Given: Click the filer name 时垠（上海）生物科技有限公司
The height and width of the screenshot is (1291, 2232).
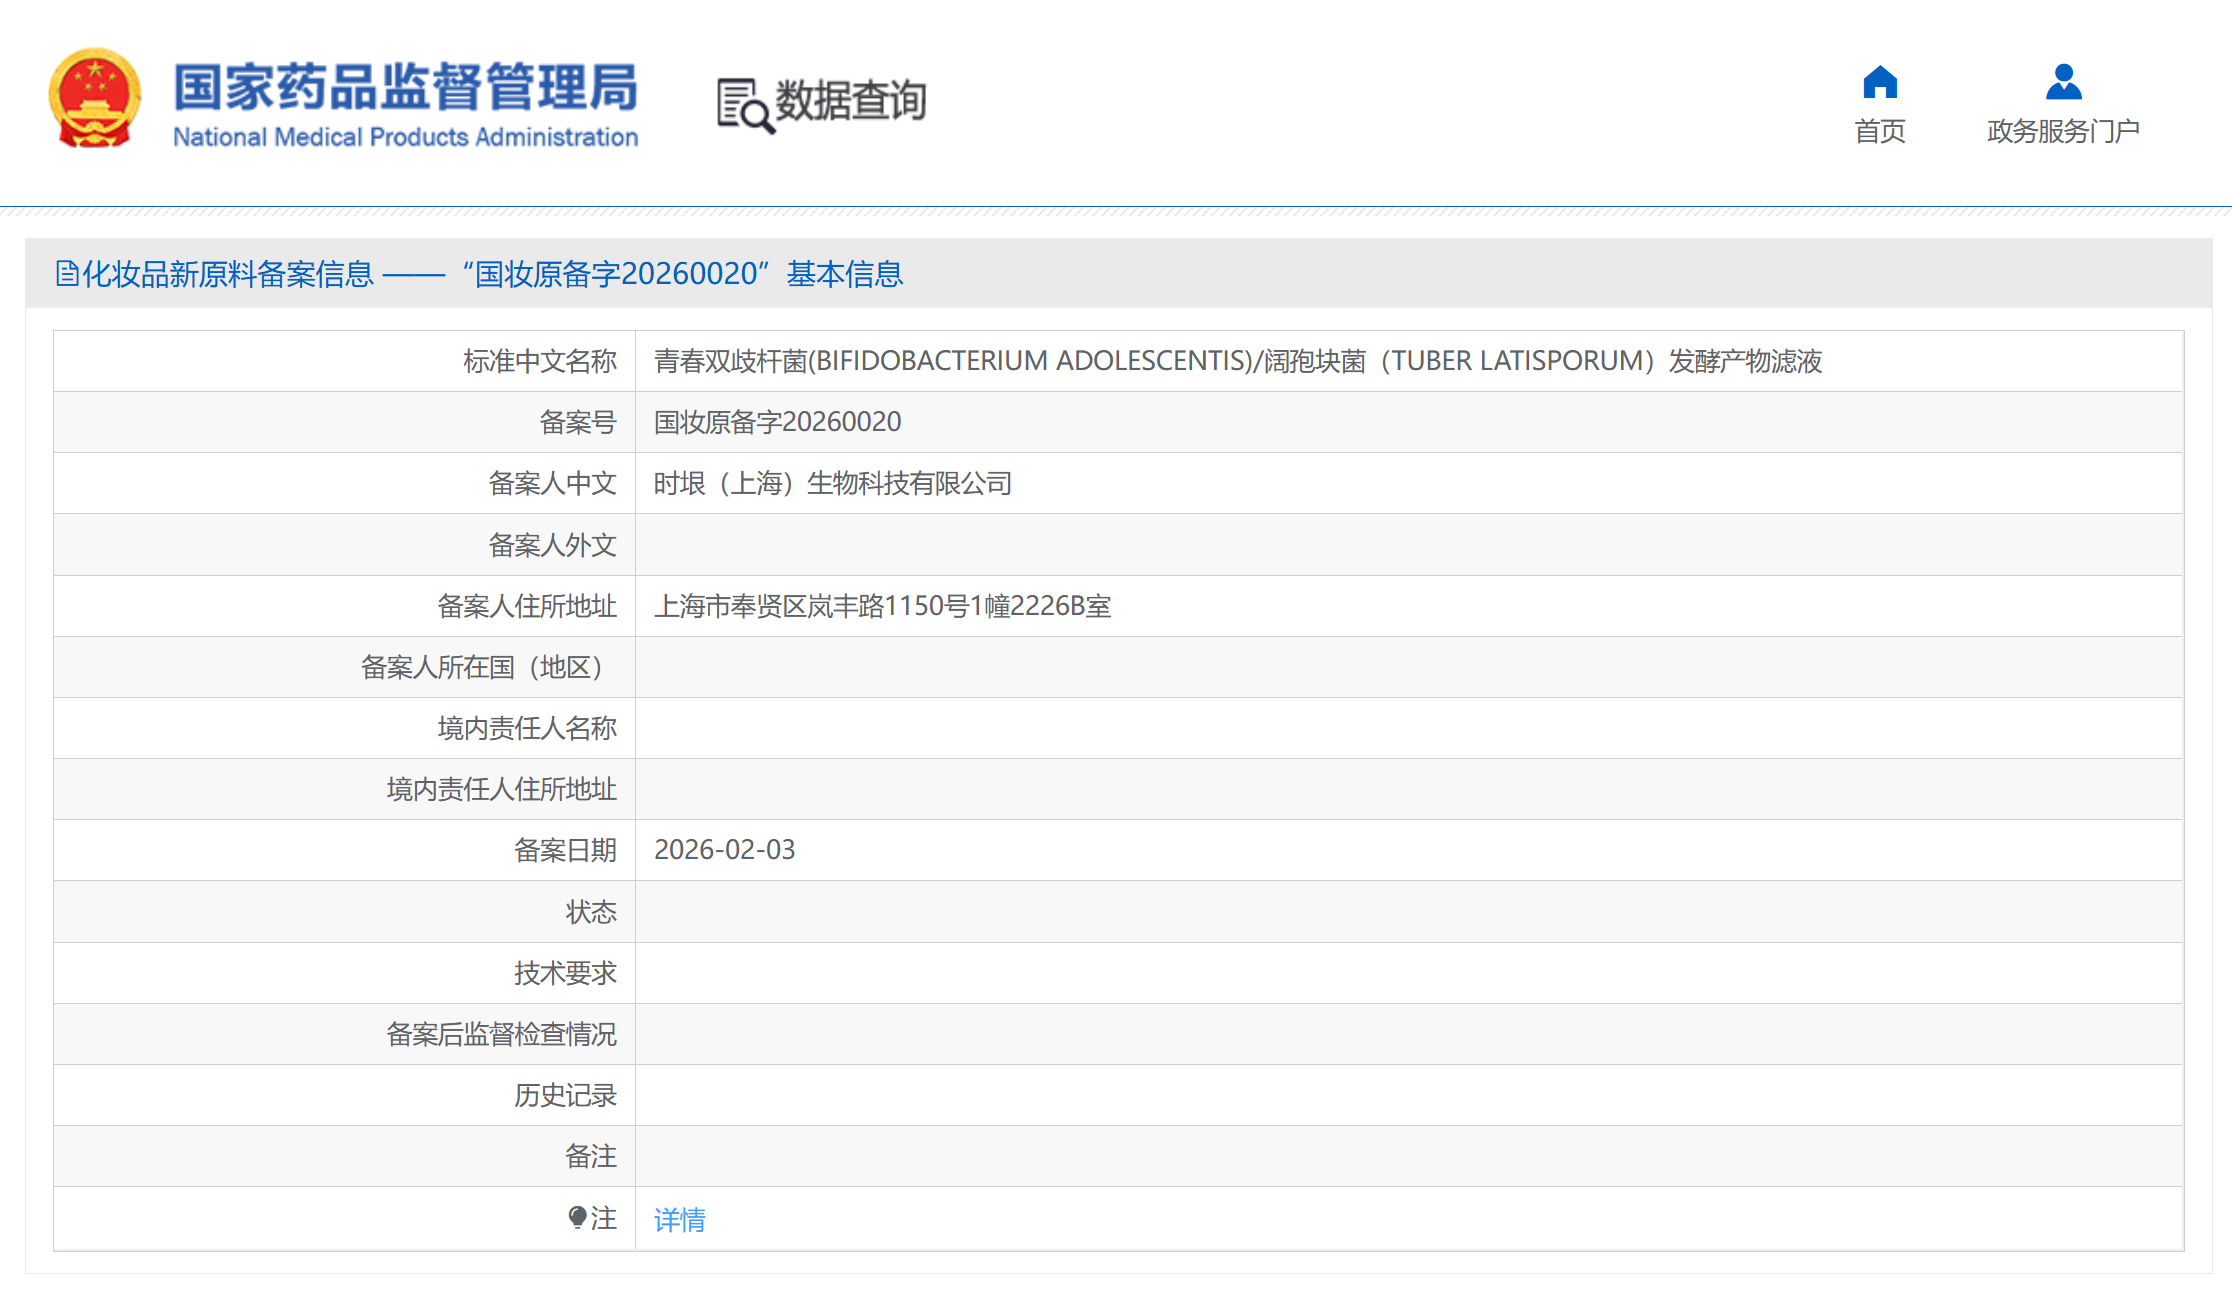Looking at the screenshot, I should click(x=832, y=484).
